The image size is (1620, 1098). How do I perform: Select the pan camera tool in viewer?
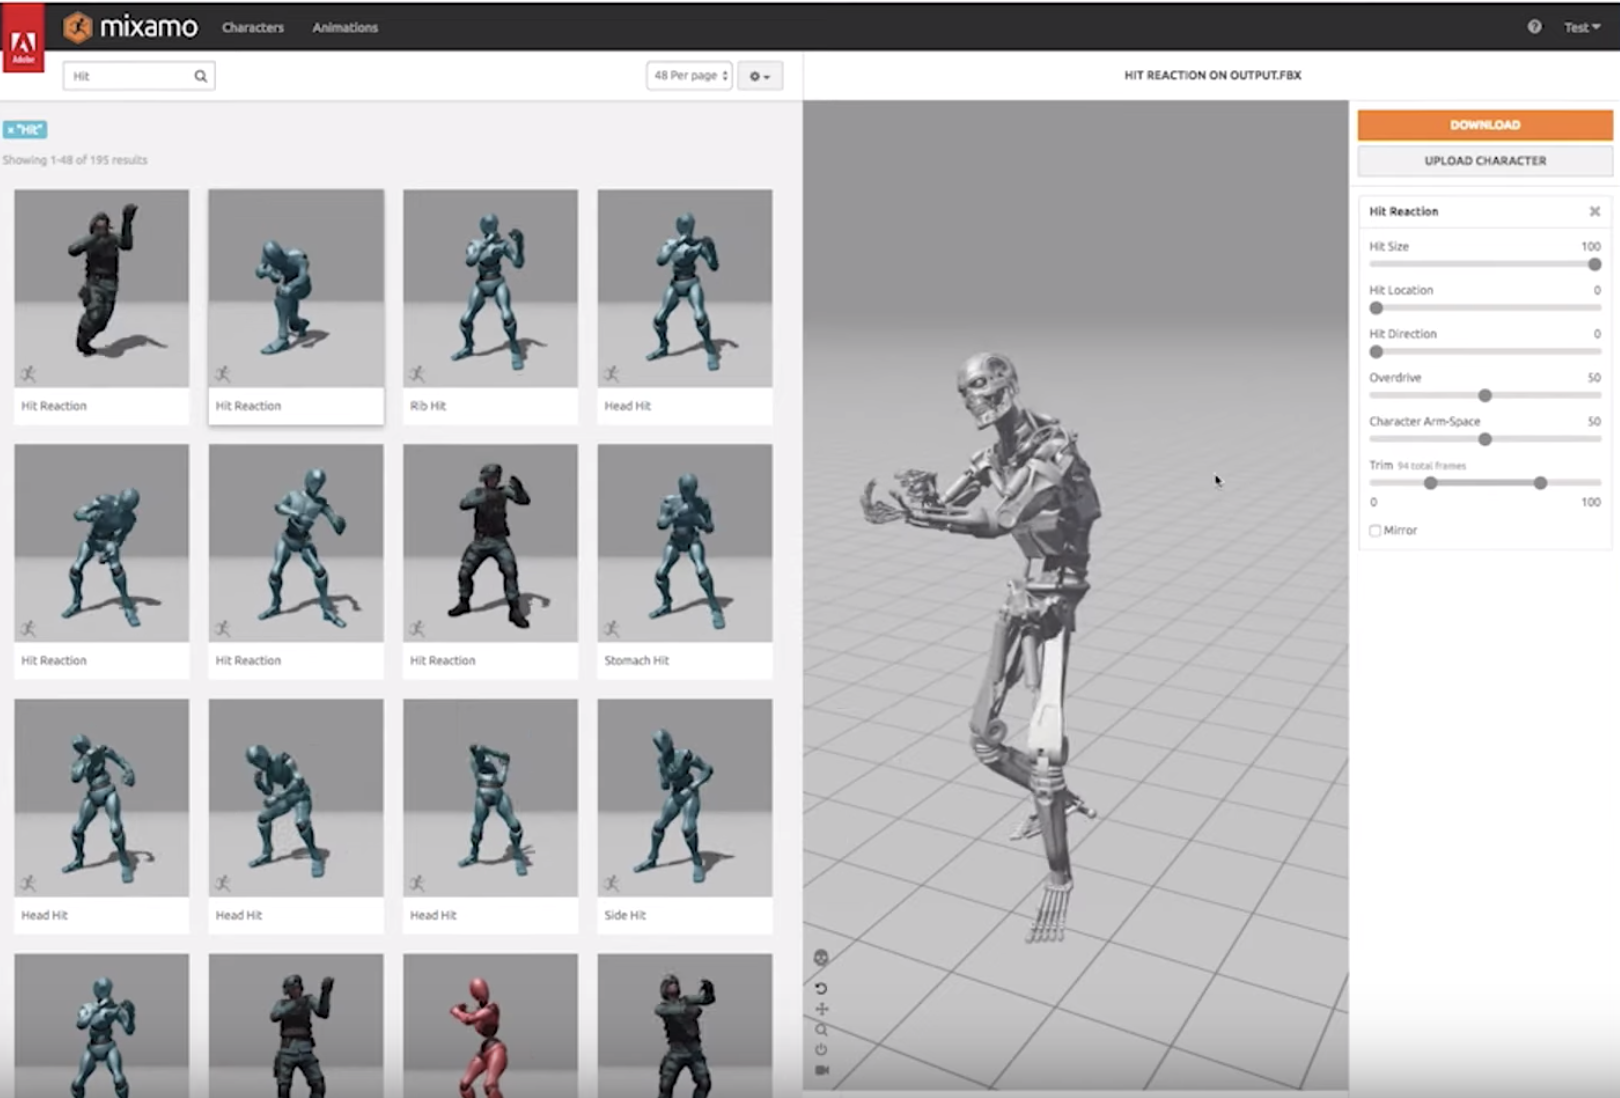point(821,1009)
